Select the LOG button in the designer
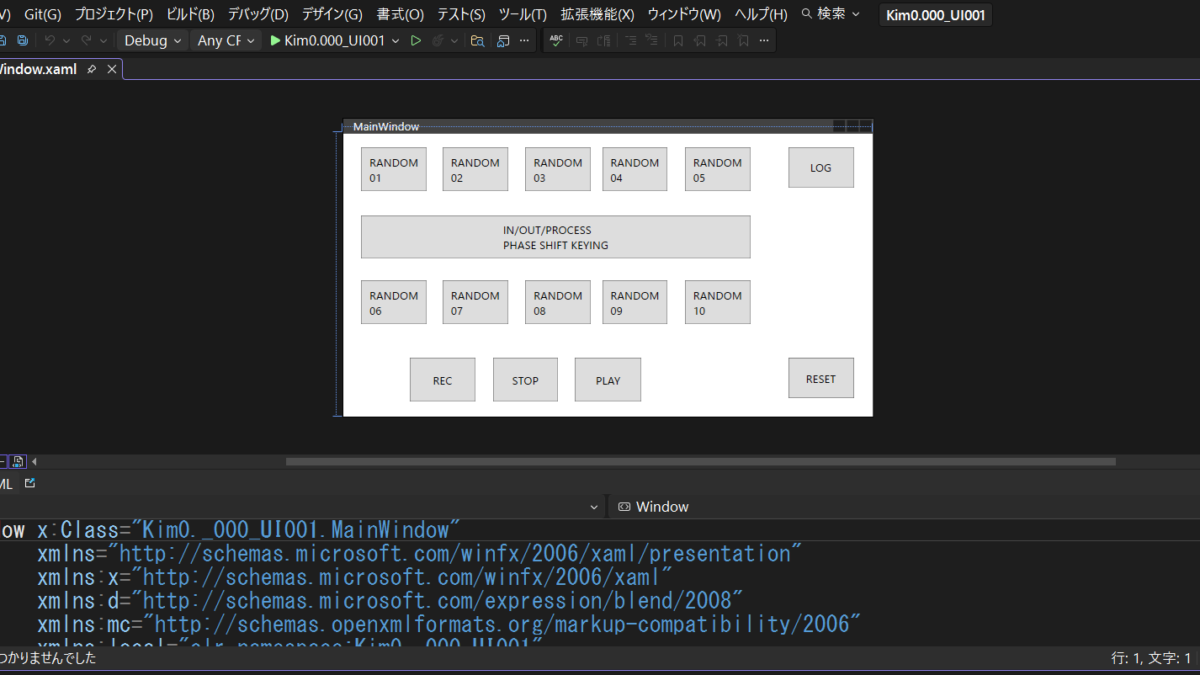 click(820, 168)
